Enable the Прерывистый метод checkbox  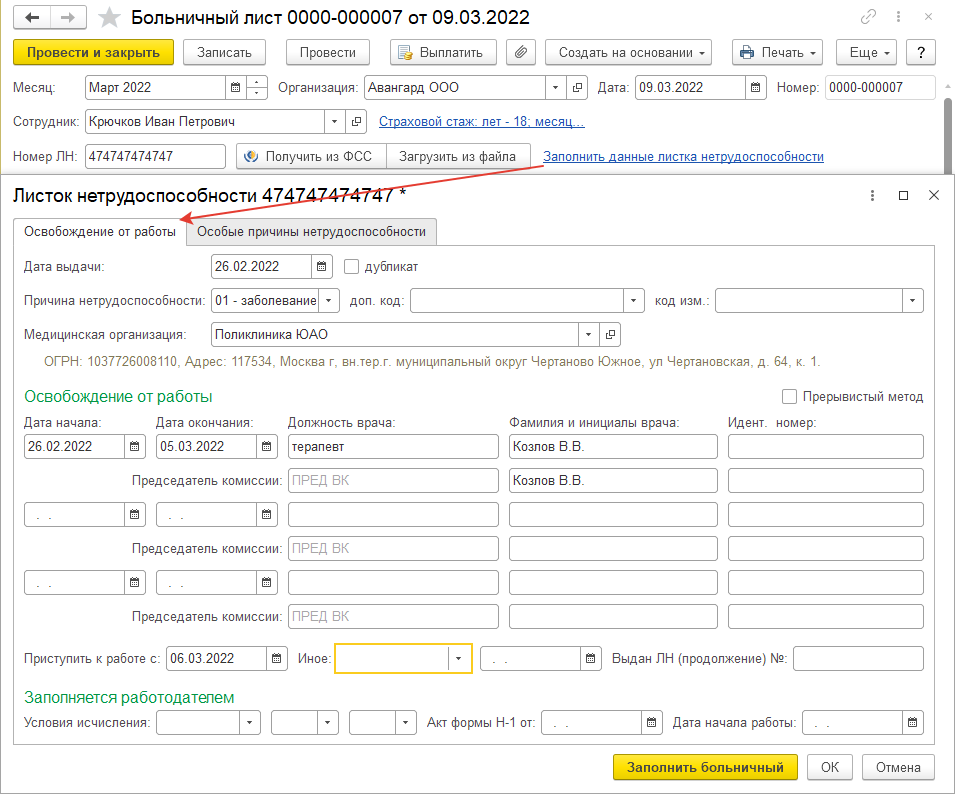789,397
